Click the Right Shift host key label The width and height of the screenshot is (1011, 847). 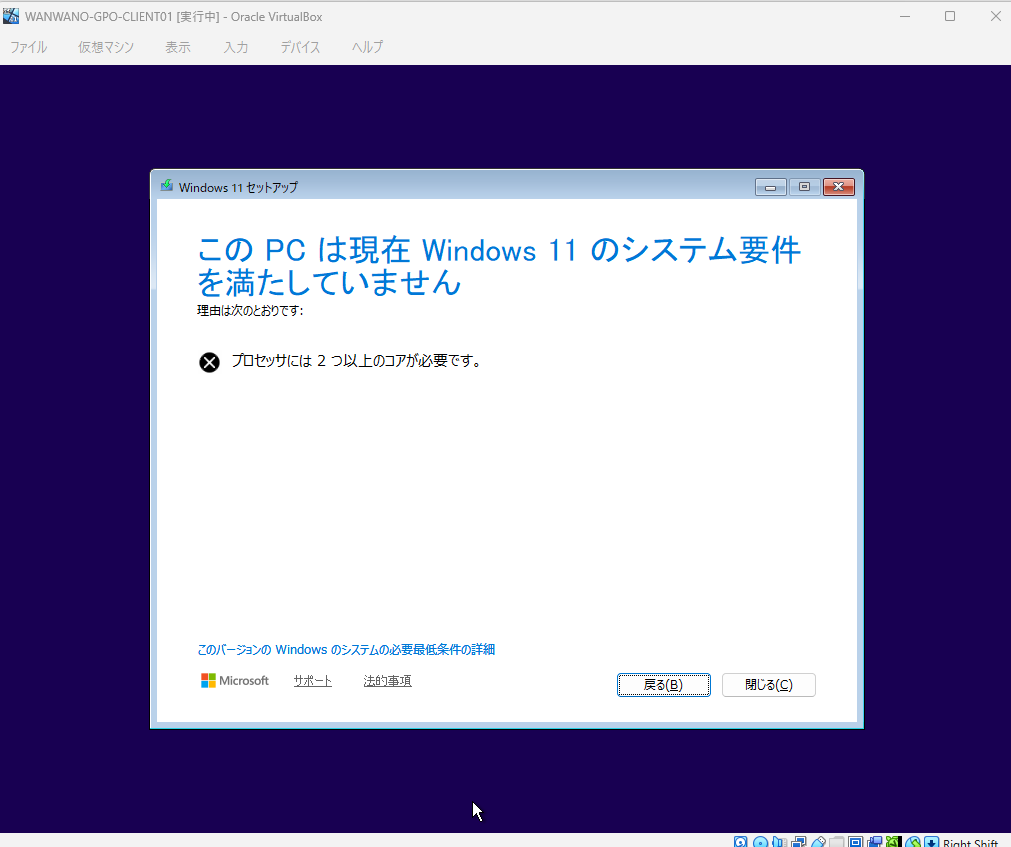970,842
